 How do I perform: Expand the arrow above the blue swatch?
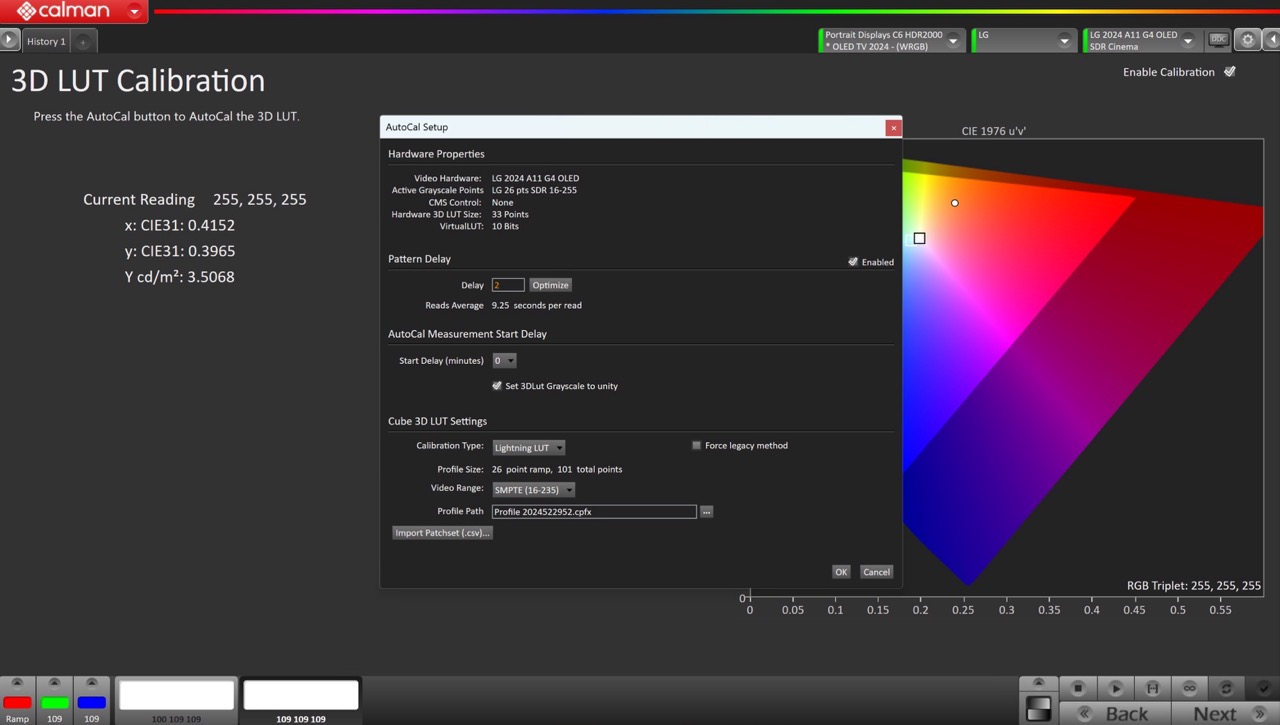(x=92, y=684)
